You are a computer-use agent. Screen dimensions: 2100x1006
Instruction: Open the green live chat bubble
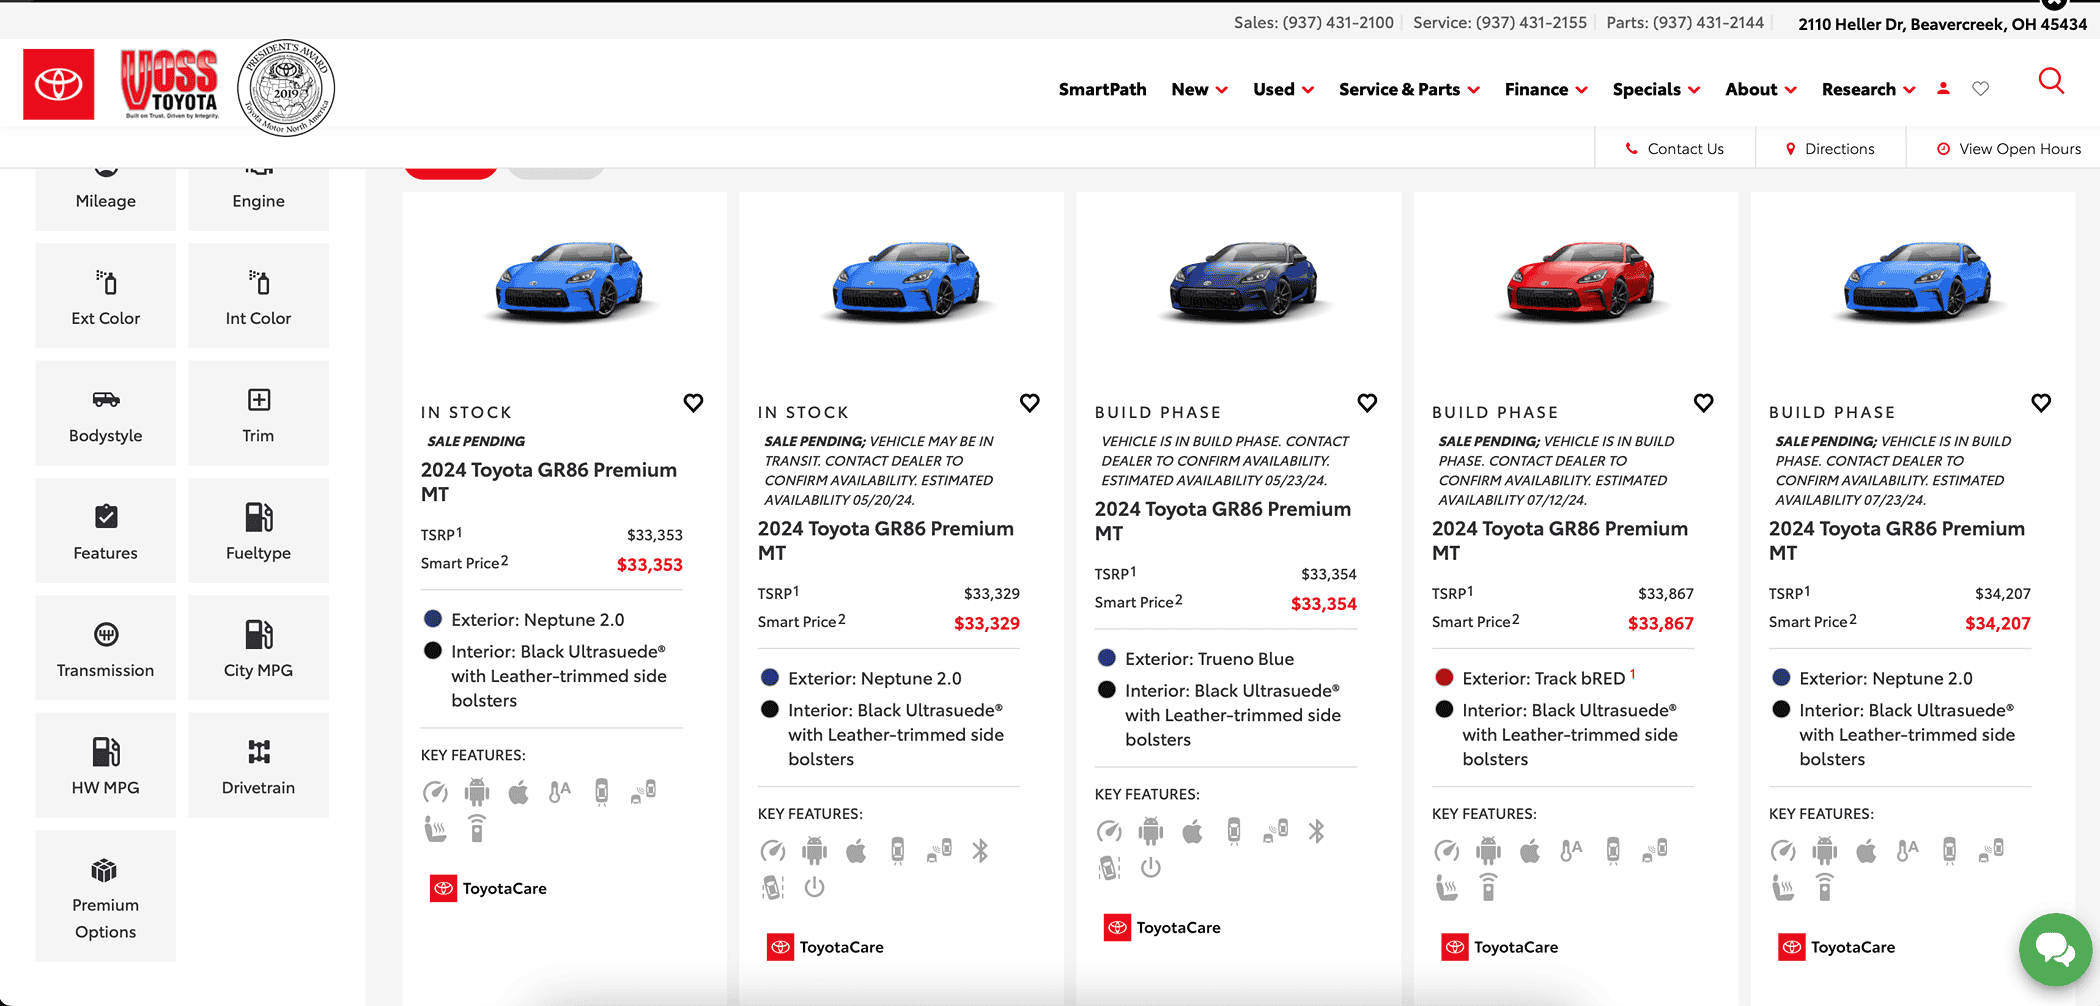point(2055,949)
